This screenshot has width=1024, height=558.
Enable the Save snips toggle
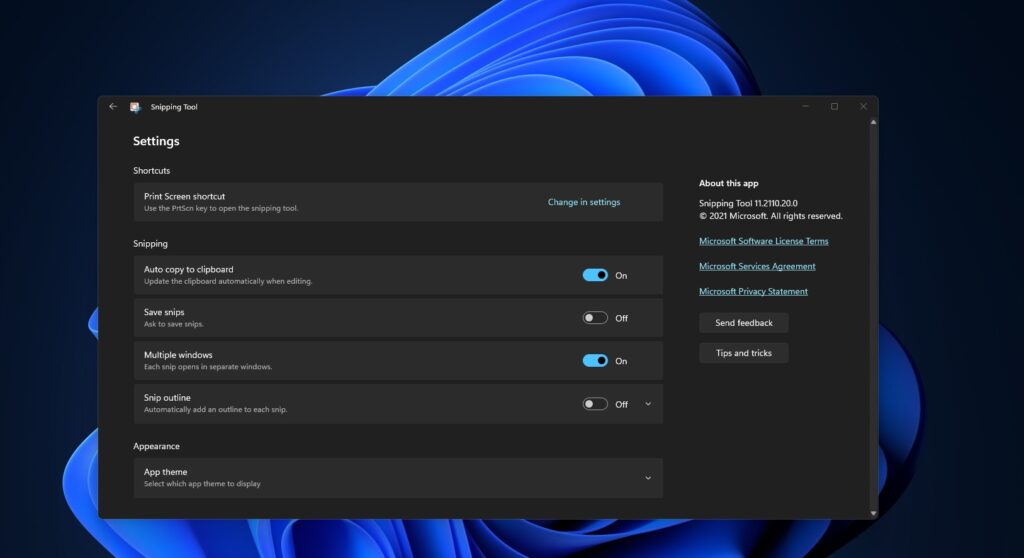point(595,318)
